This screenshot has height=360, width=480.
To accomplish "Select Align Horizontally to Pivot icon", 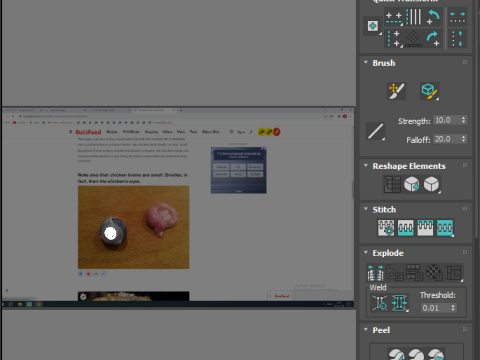I will tap(394, 17).
